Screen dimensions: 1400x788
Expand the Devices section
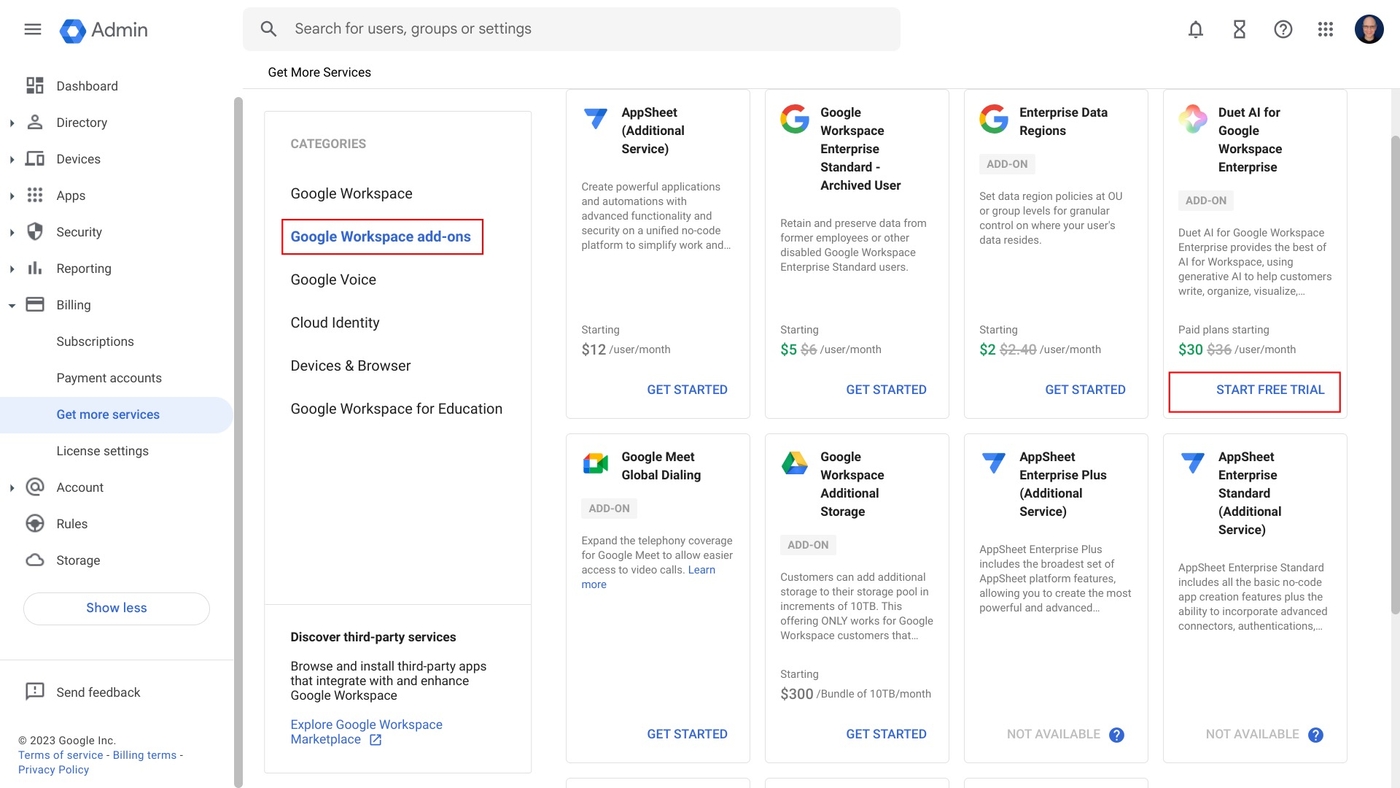[x=12, y=158]
